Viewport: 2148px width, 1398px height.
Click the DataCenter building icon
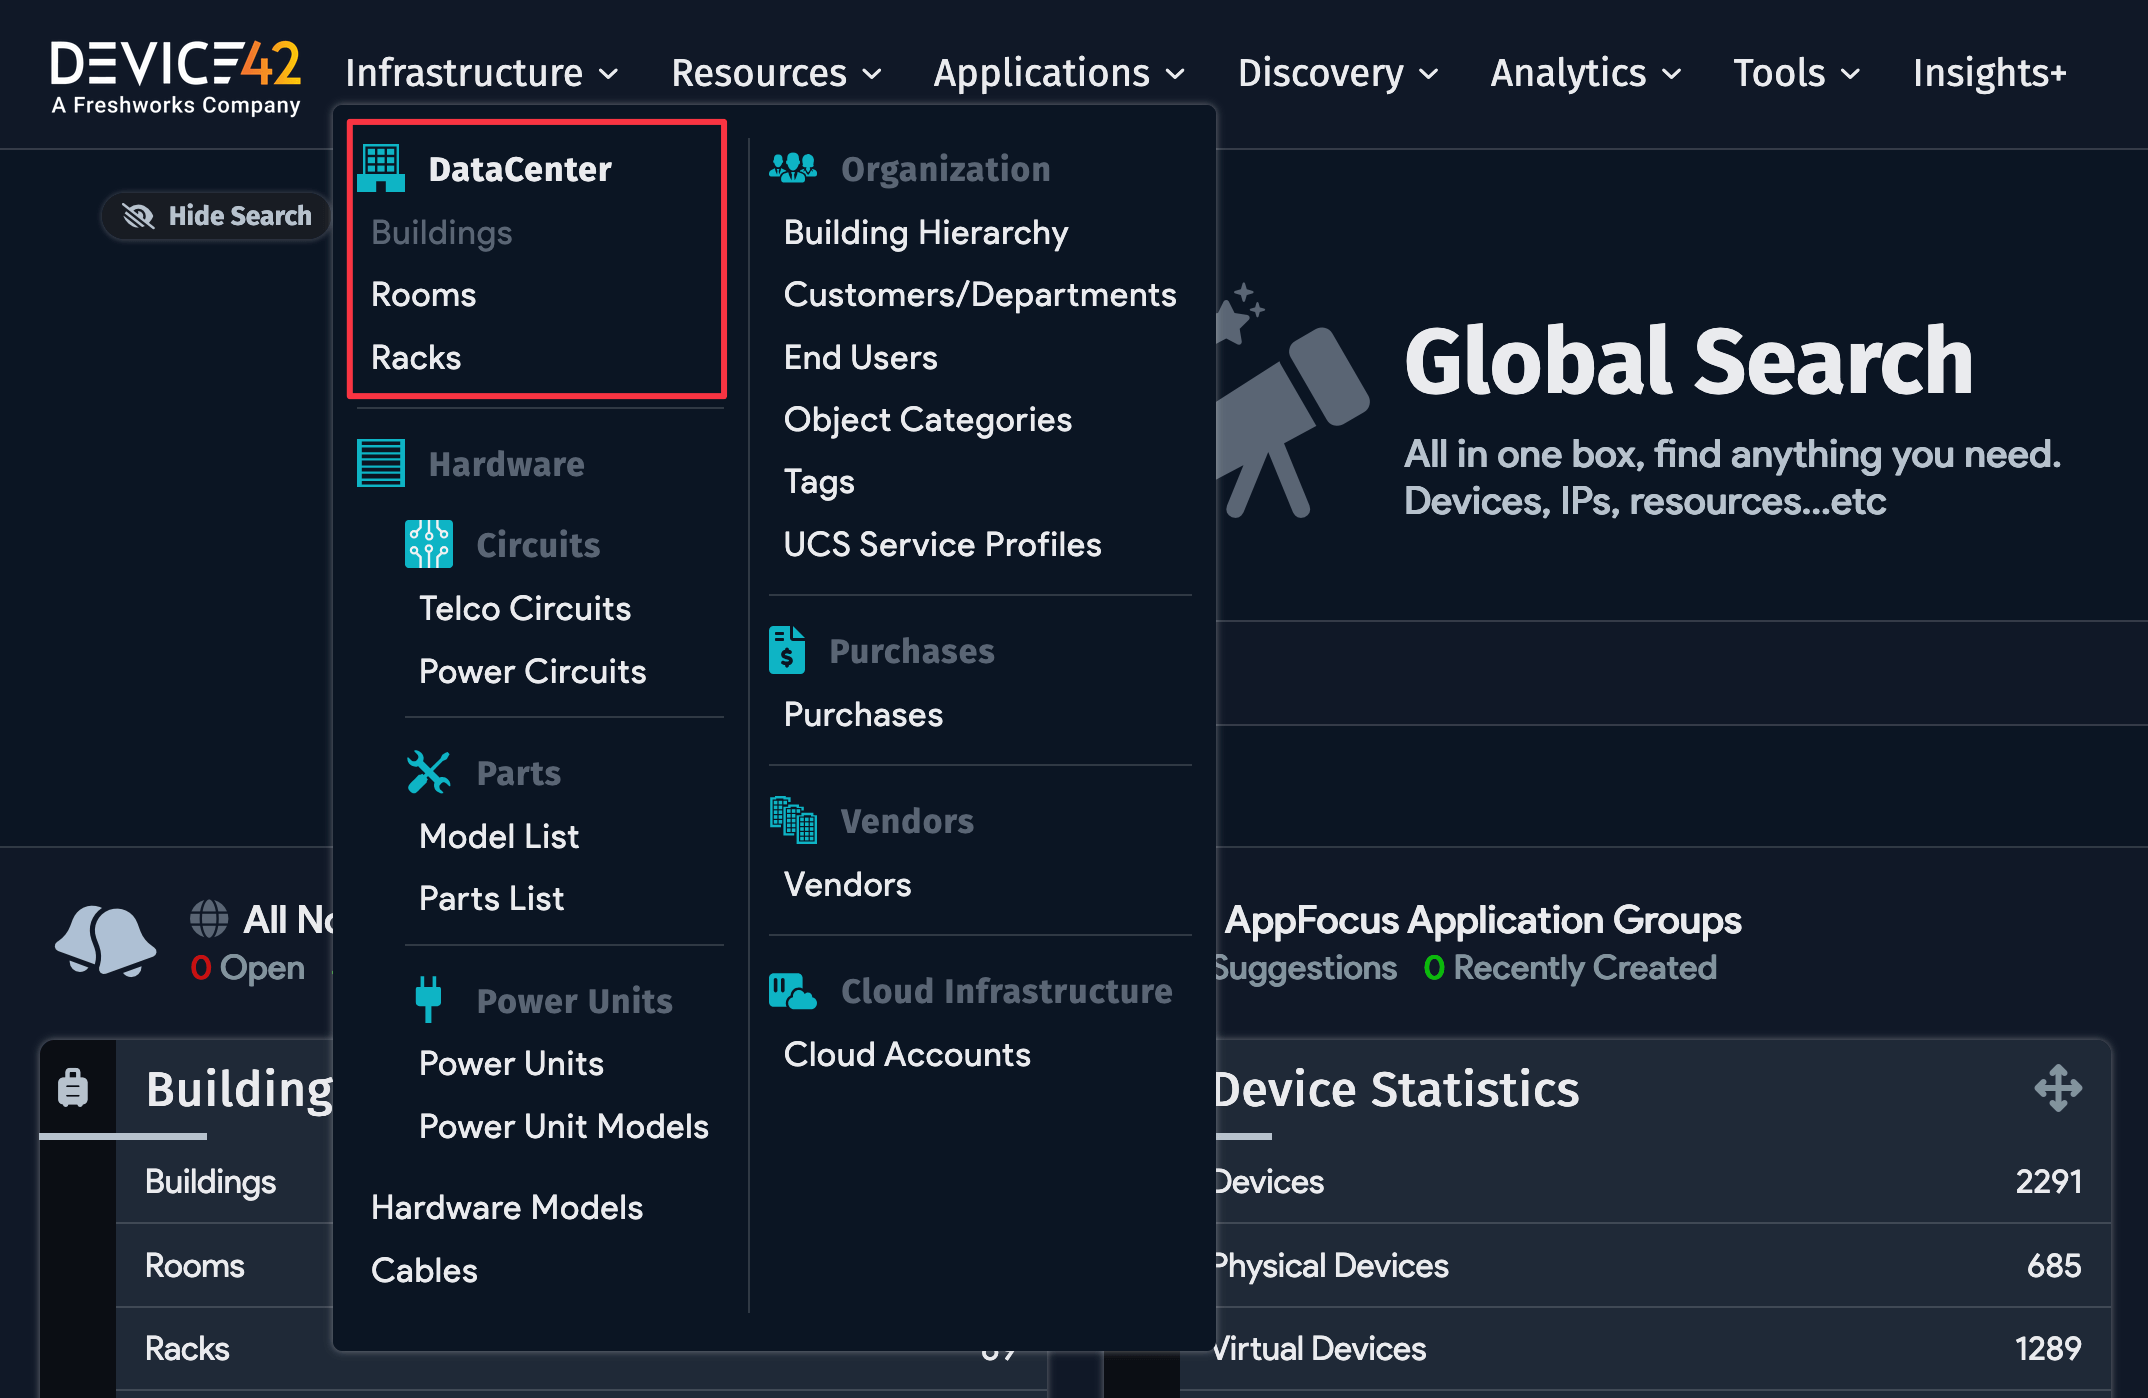click(x=383, y=166)
